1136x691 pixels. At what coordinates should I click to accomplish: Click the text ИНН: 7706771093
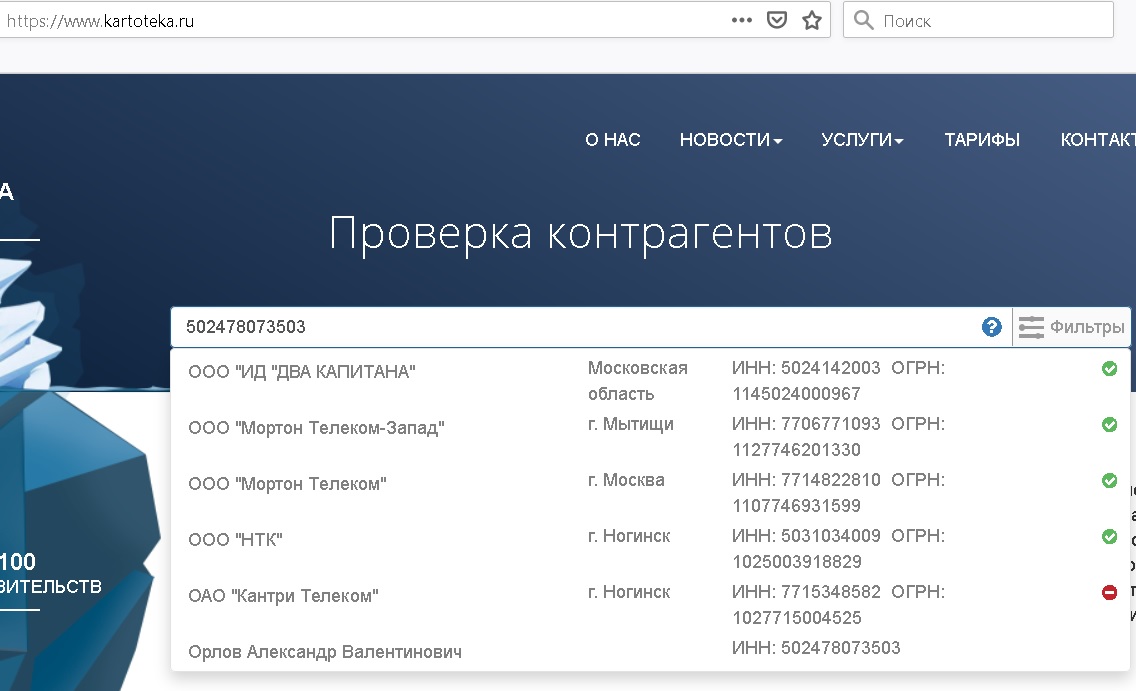pyautogui.click(x=806, y=424)
